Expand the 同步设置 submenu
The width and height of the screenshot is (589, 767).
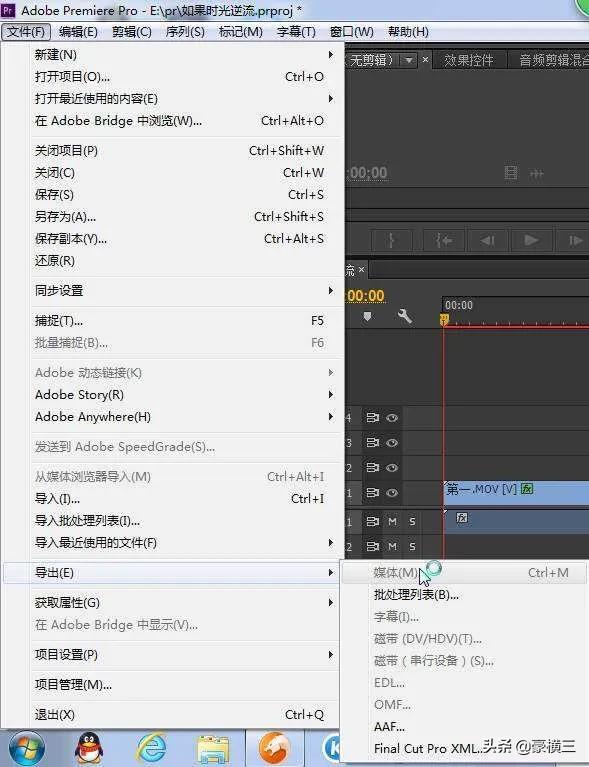pos(184,291)
